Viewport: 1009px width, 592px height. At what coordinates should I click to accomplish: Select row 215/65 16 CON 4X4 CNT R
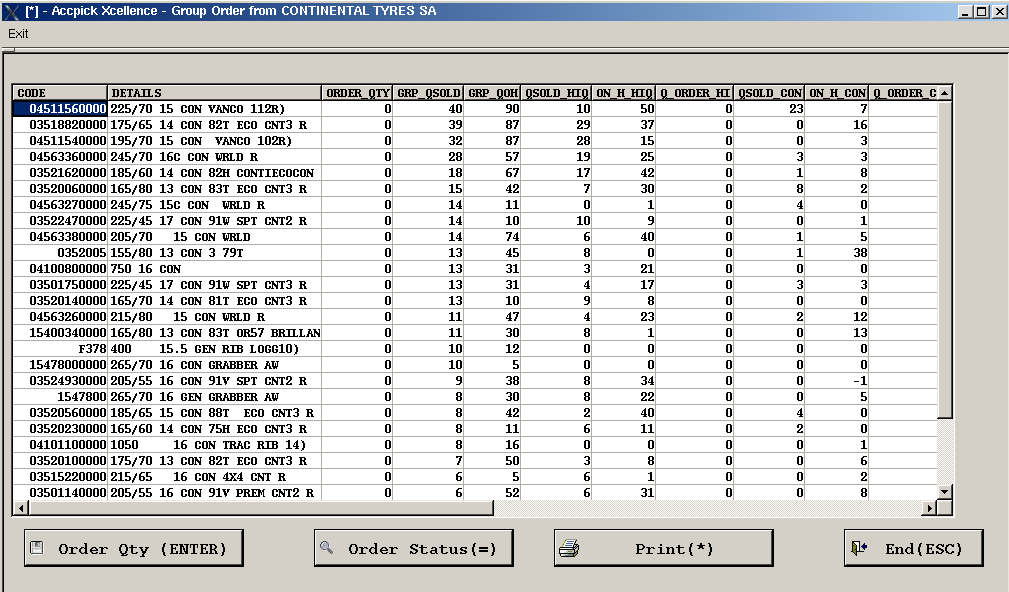(x=475, y=477)
